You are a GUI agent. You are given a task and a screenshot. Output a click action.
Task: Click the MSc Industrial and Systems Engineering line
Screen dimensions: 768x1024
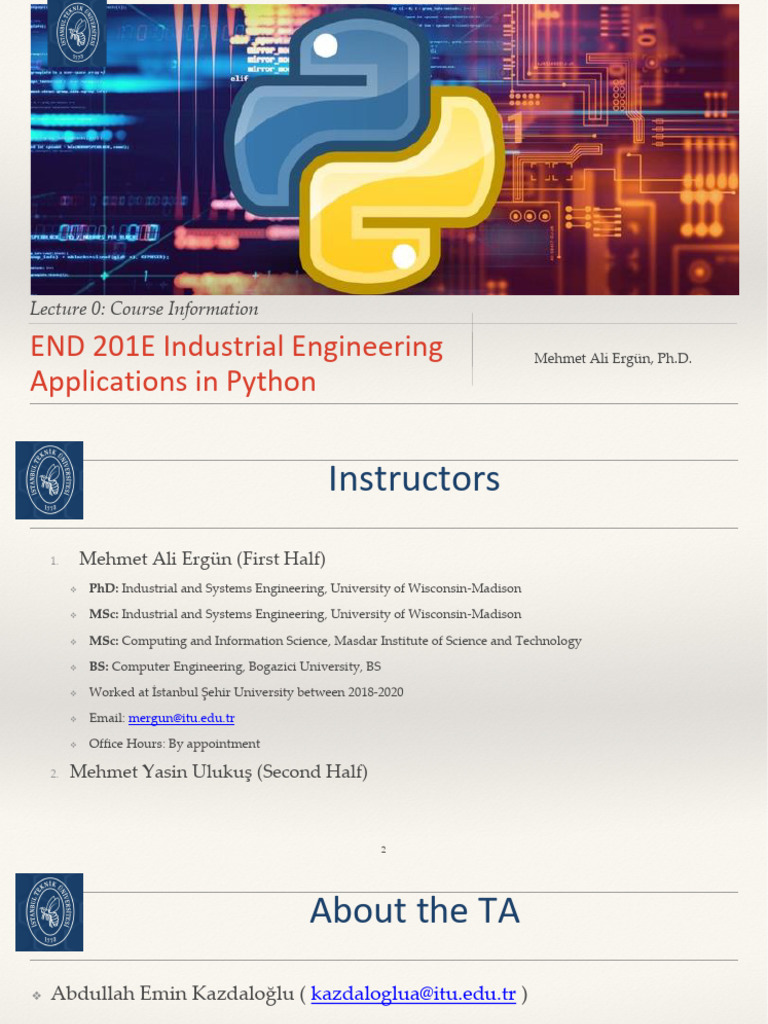tap(305, 614)
